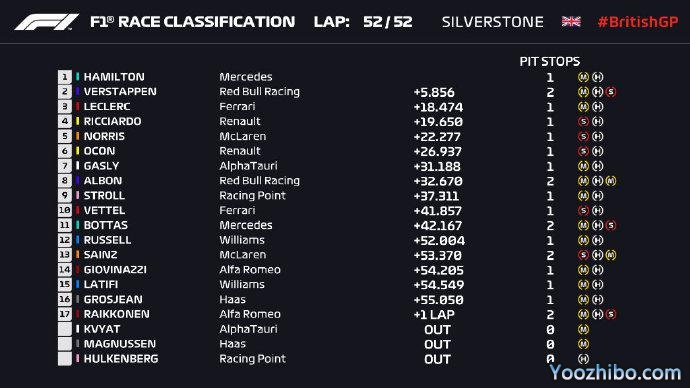
Task: Click the Yoozhibo.com watermark link
Action: [x=615, y=373]
